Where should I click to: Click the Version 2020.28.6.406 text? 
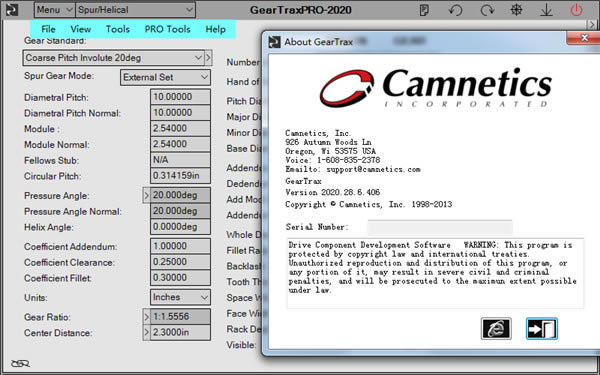(x=333, y=192)
